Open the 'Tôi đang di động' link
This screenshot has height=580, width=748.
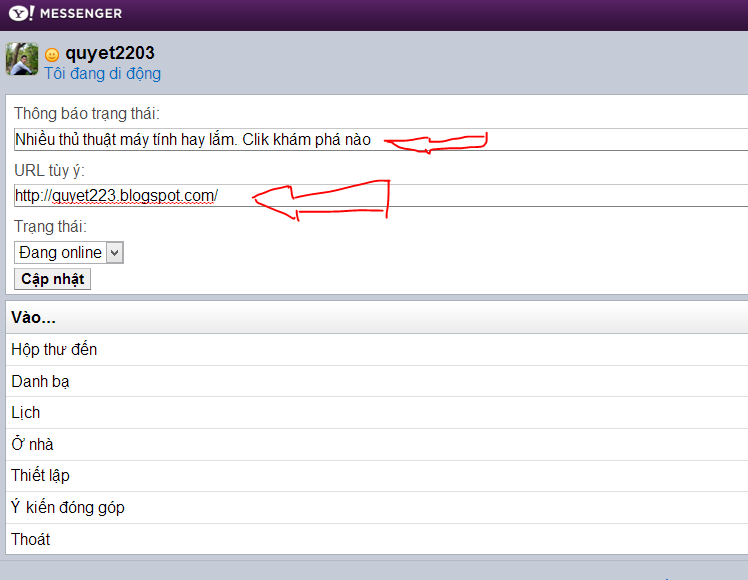click(103, 73)
